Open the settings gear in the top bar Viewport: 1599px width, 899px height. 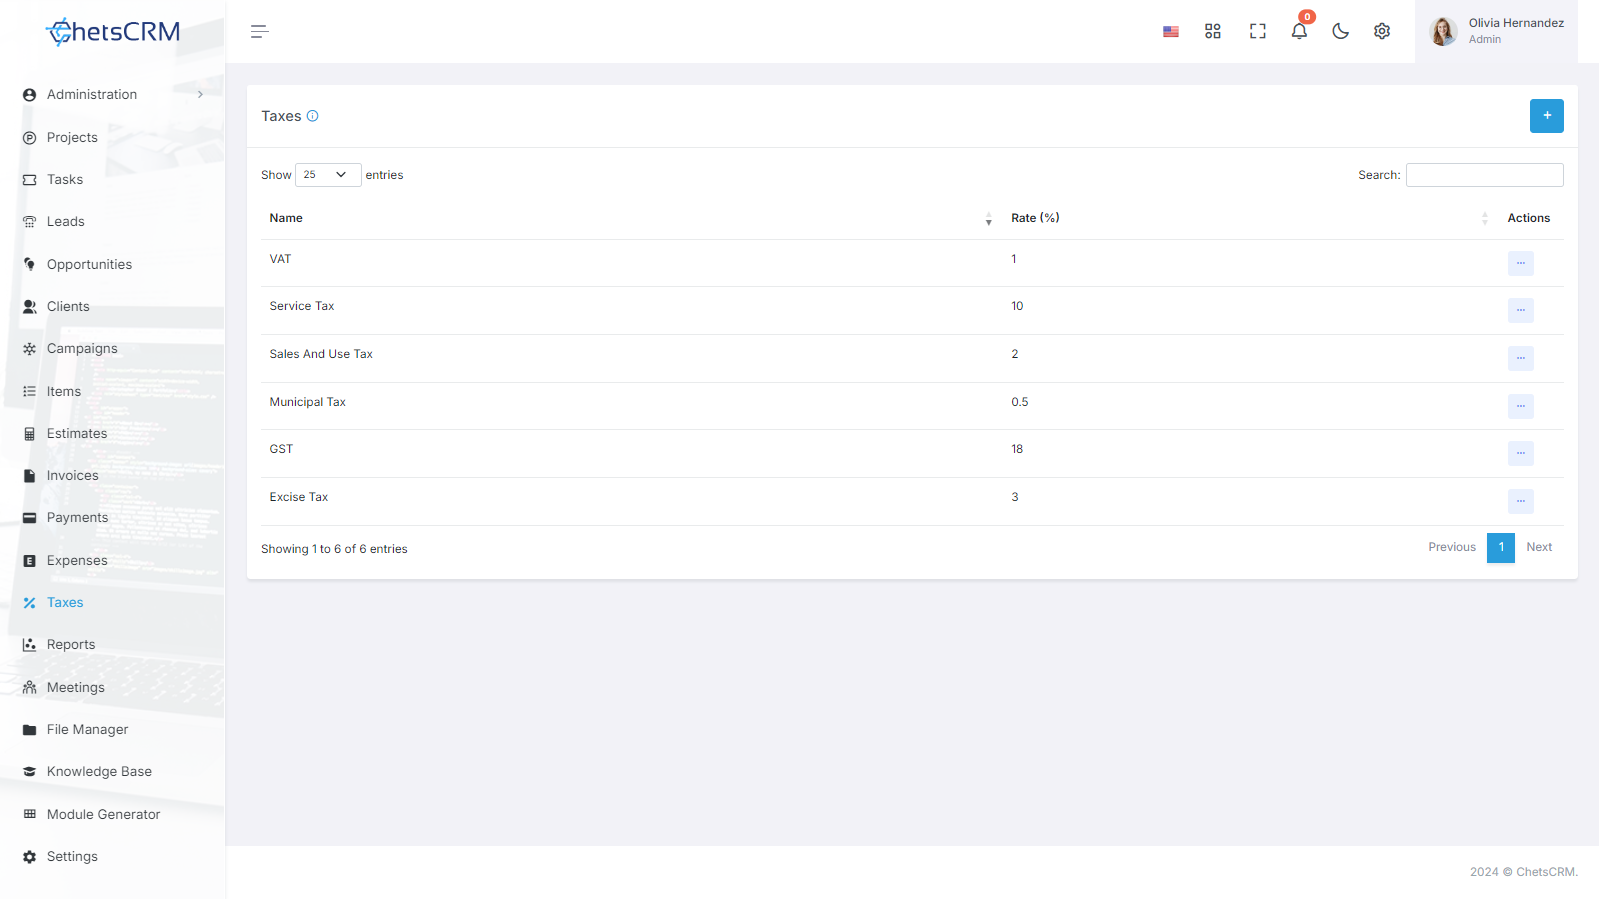click(1382, 31)
